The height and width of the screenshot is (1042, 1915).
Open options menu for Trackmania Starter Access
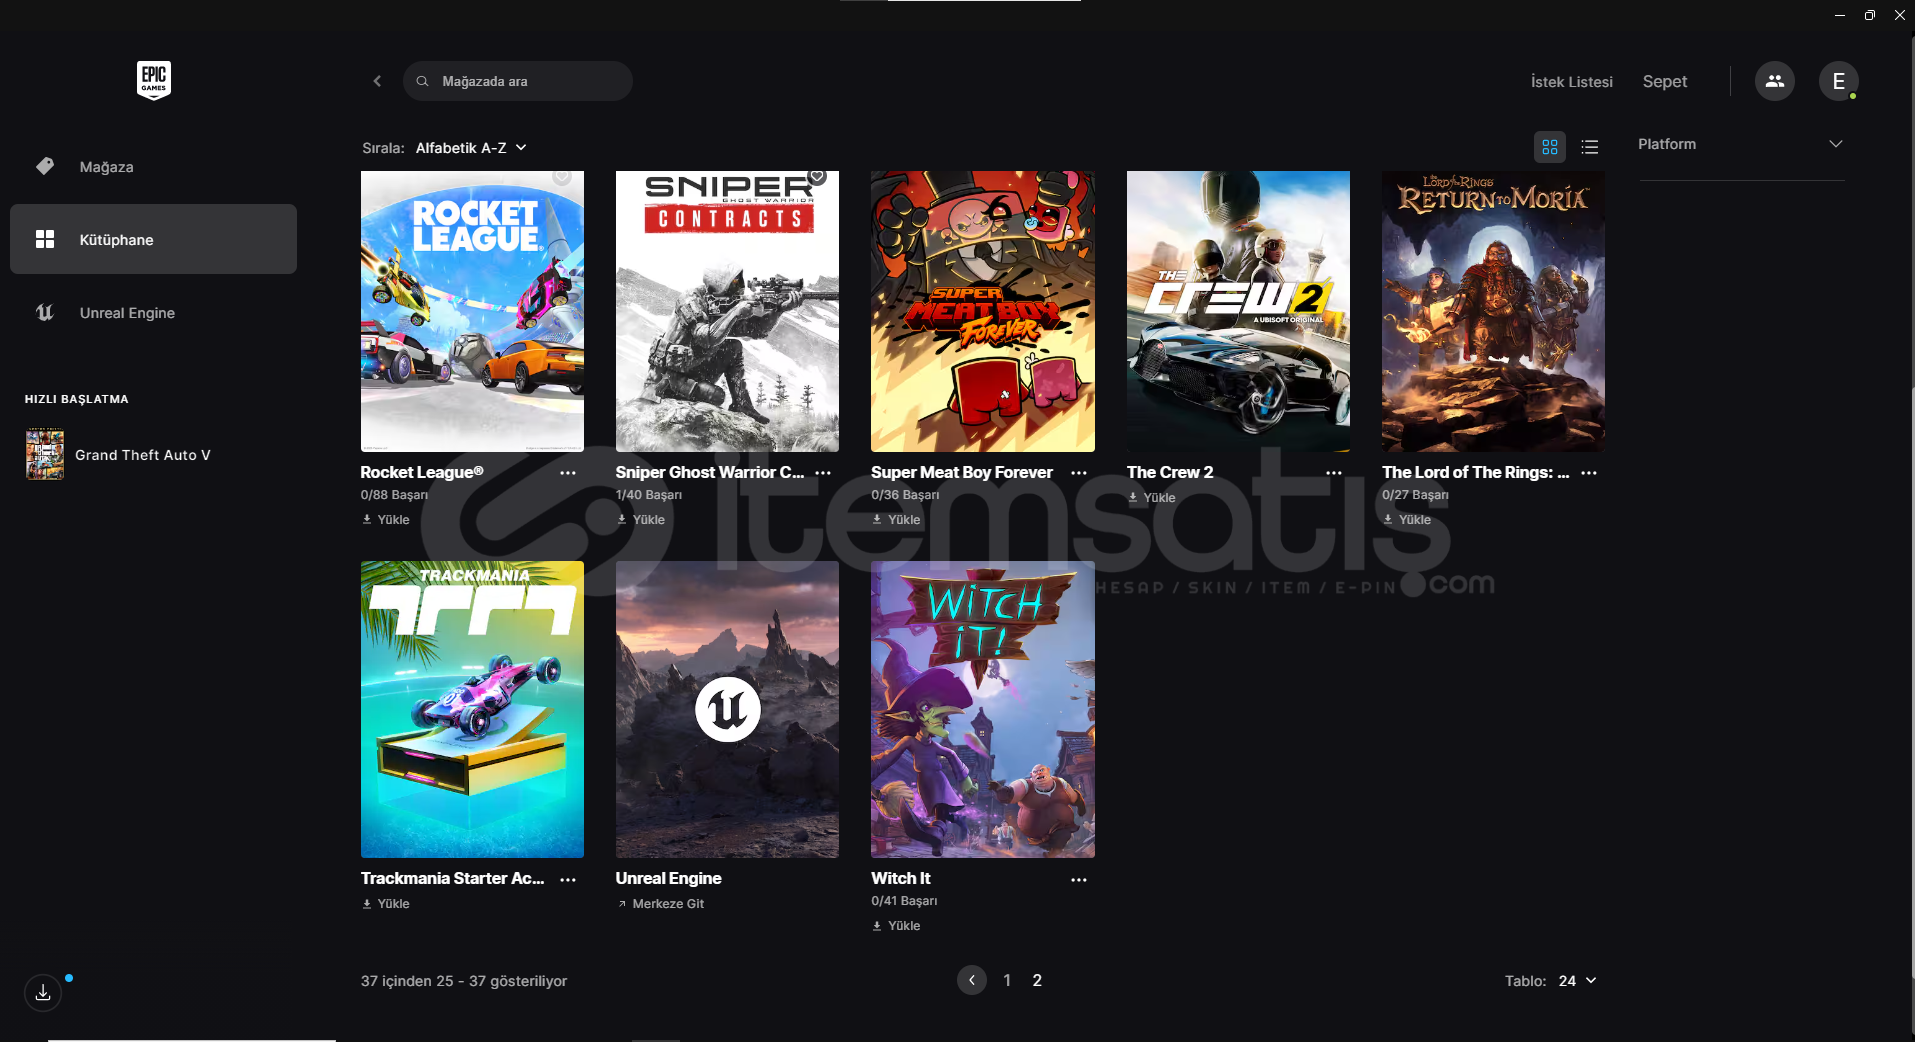tap(568, 880)
